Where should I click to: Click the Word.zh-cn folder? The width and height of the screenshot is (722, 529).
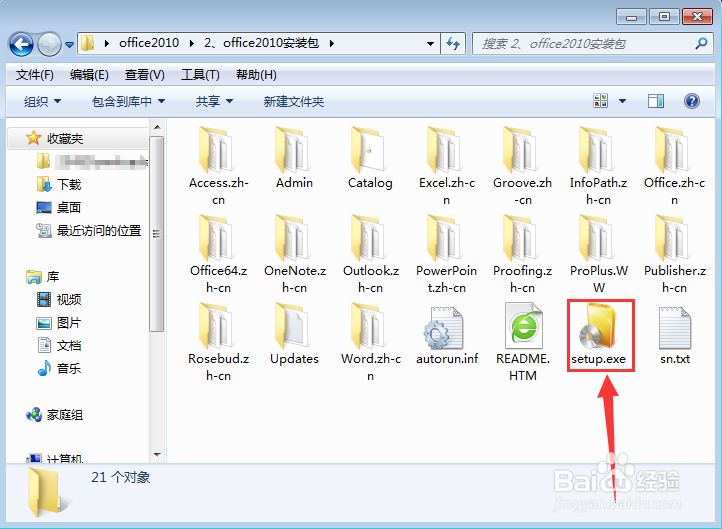click(370, 342)
